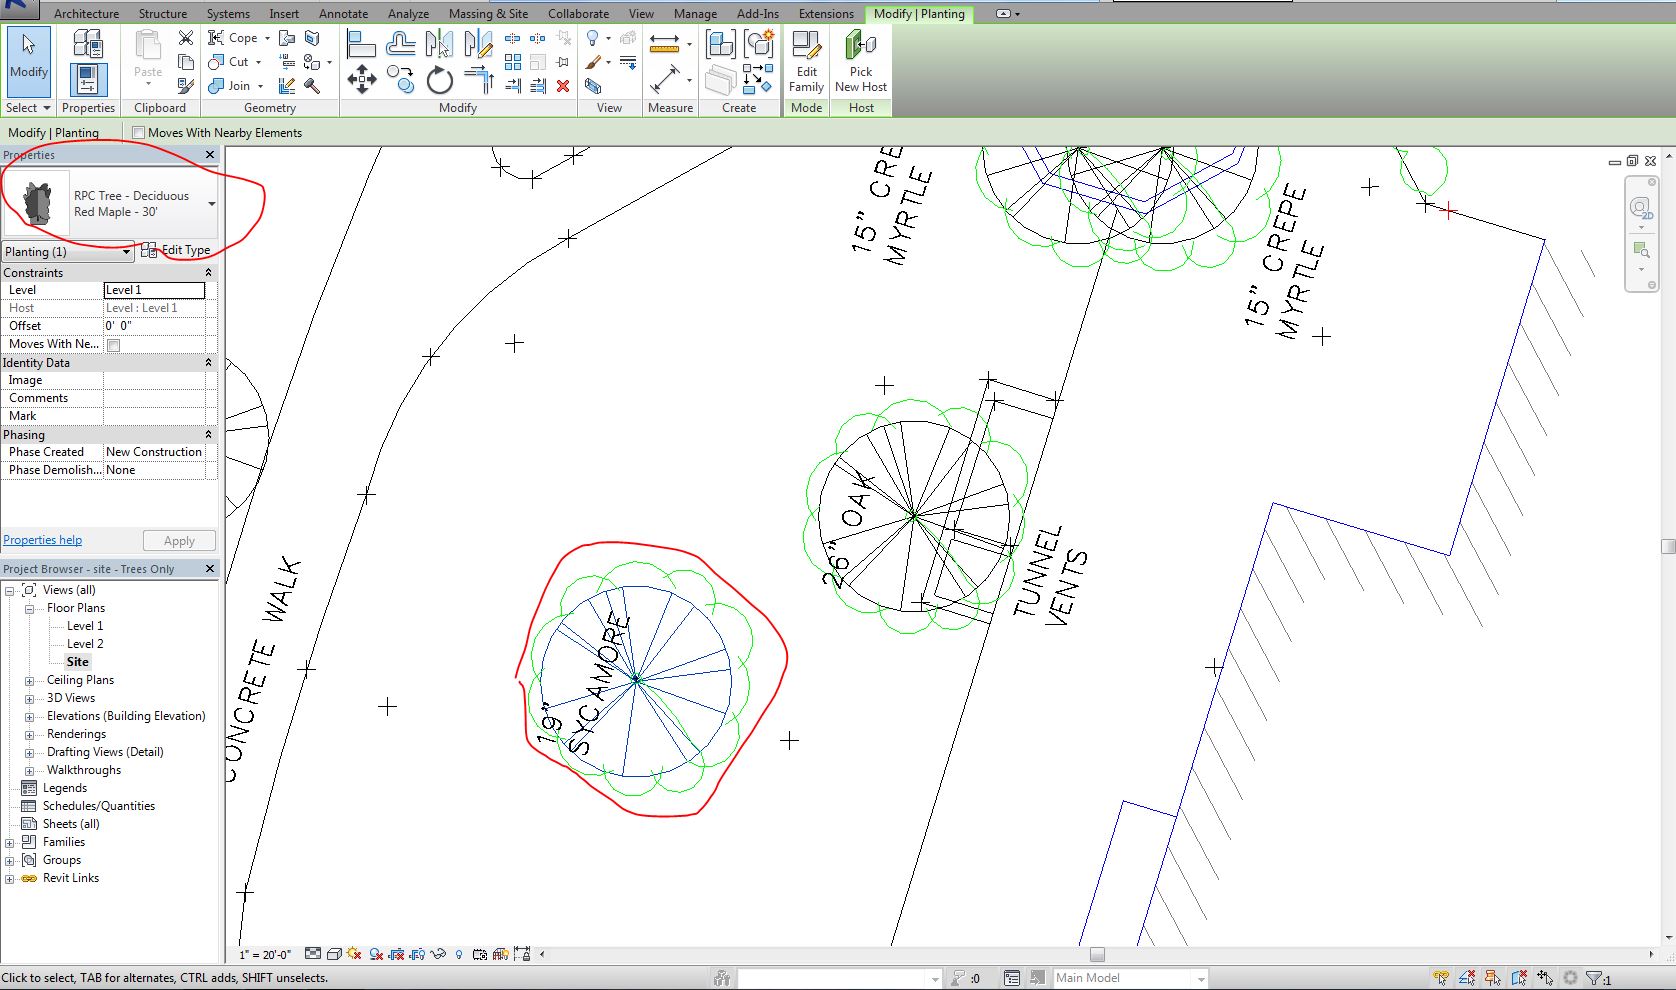Click the Level property input field

[154, 290]
